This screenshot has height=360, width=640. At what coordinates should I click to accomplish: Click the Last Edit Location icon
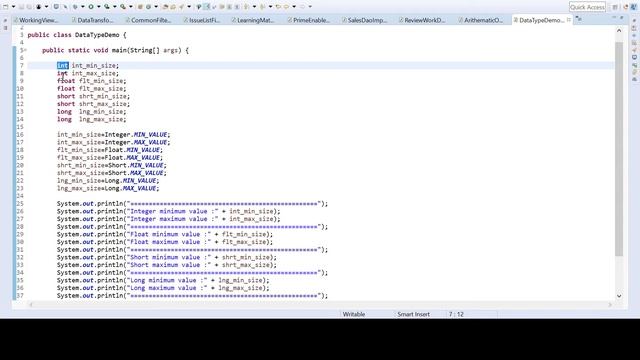pos(278,7)
